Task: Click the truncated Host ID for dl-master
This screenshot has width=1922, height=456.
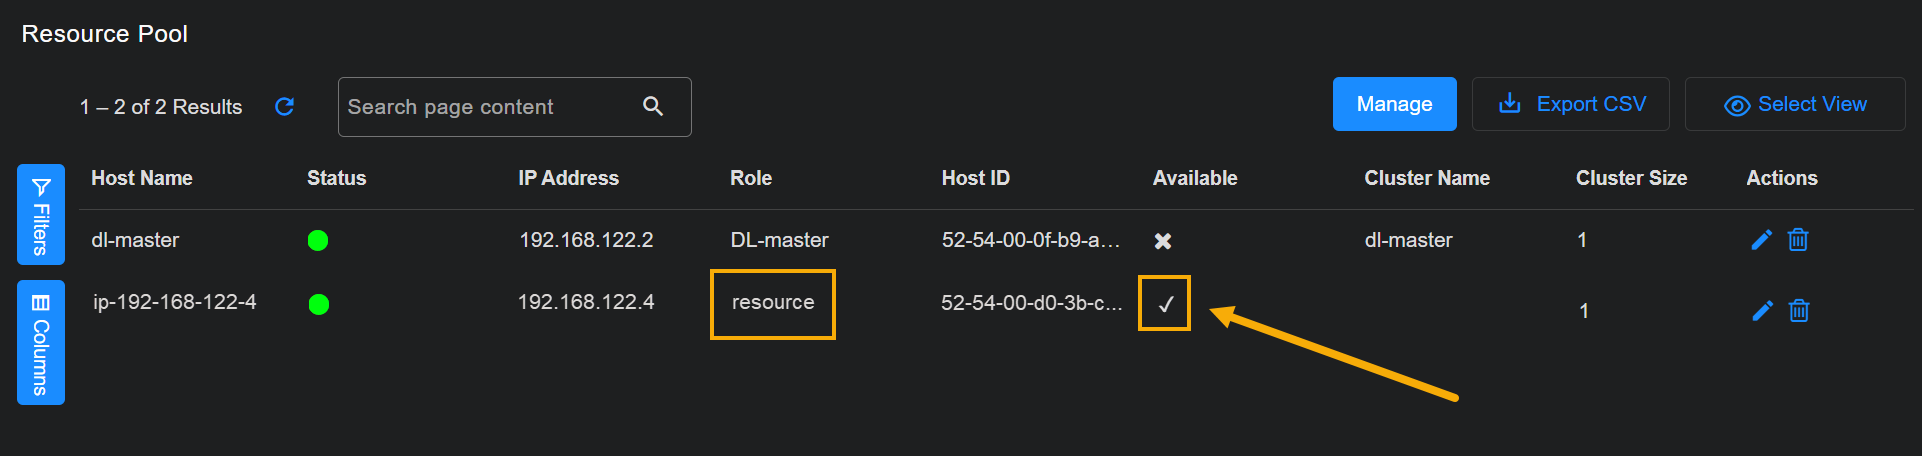Action: [x=1030, y=240]
